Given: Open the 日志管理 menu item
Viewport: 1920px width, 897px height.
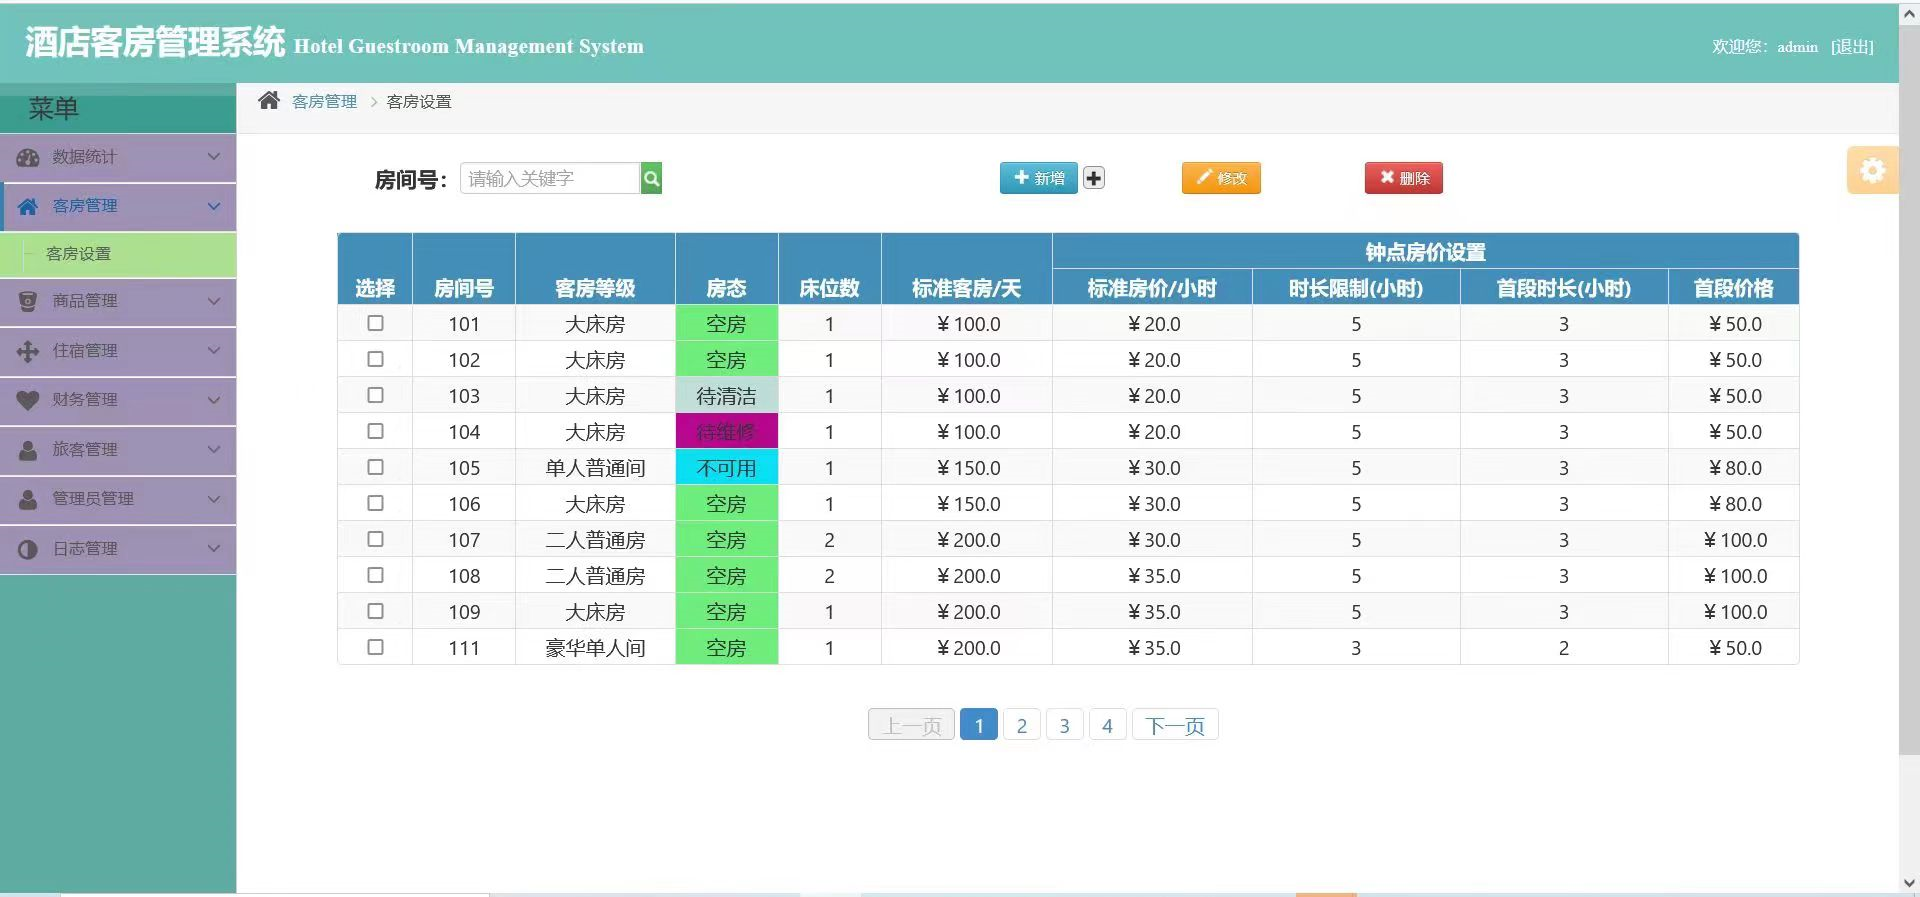Looking at the screenshot, I should (118, 549).
